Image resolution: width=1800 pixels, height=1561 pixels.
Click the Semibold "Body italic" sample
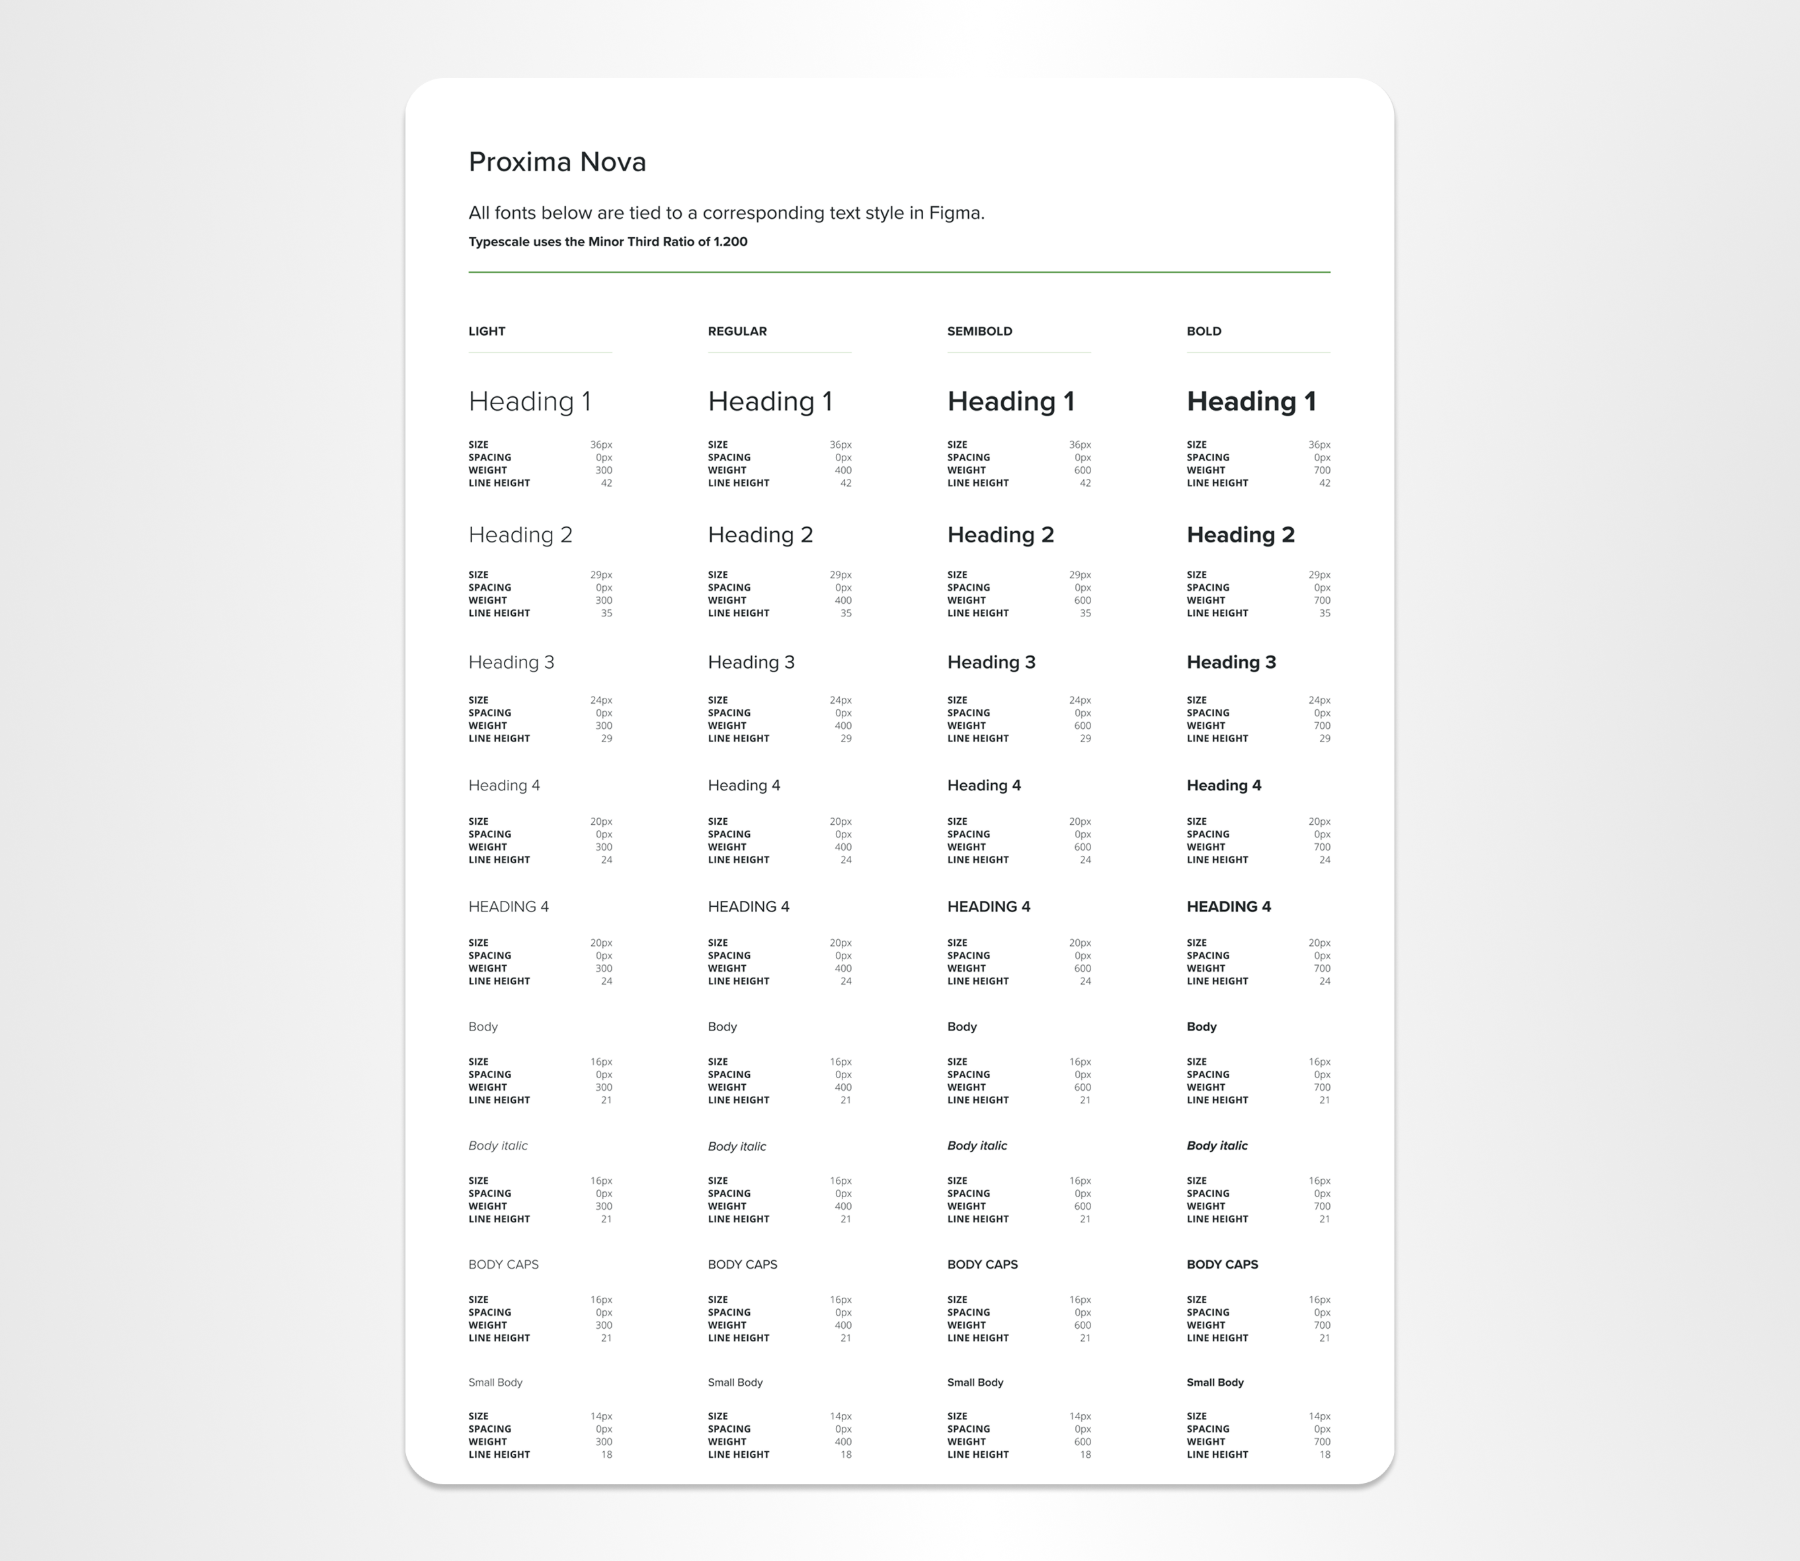977,1146
